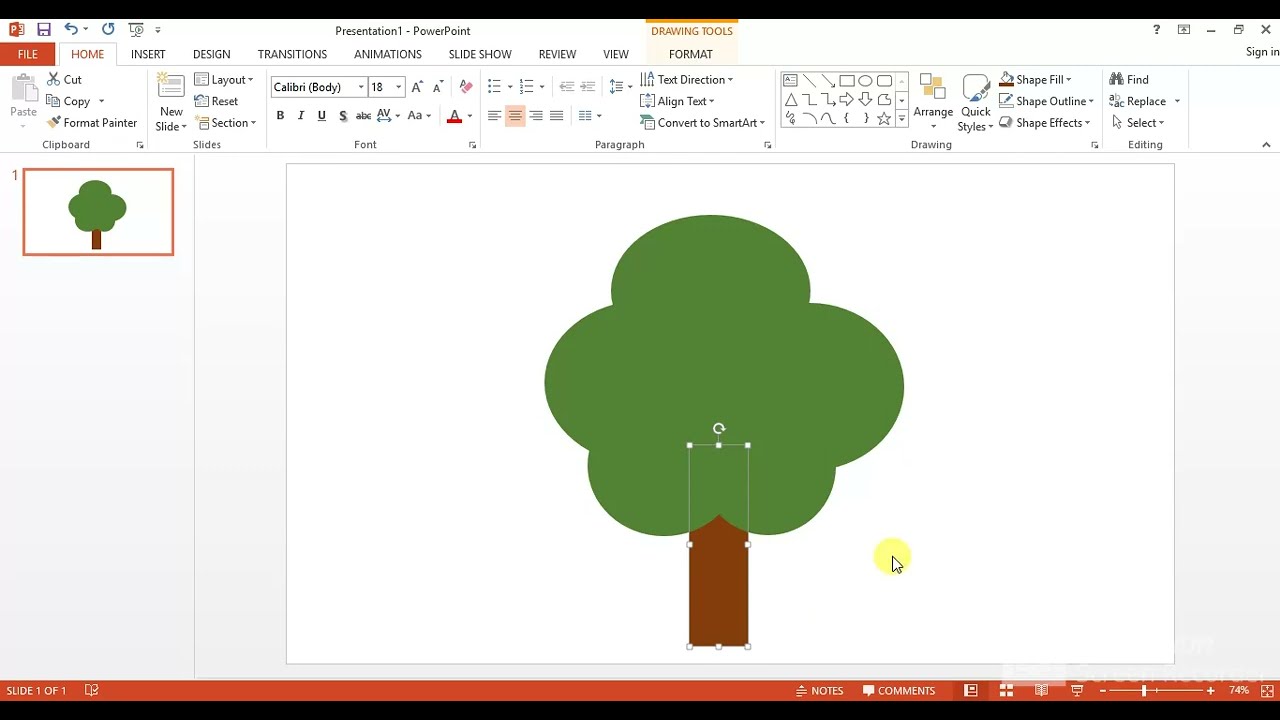This screenshot has width=1280, height=720.
Task: Choose the 5-point star shape
Action: [x=884, y=118]
